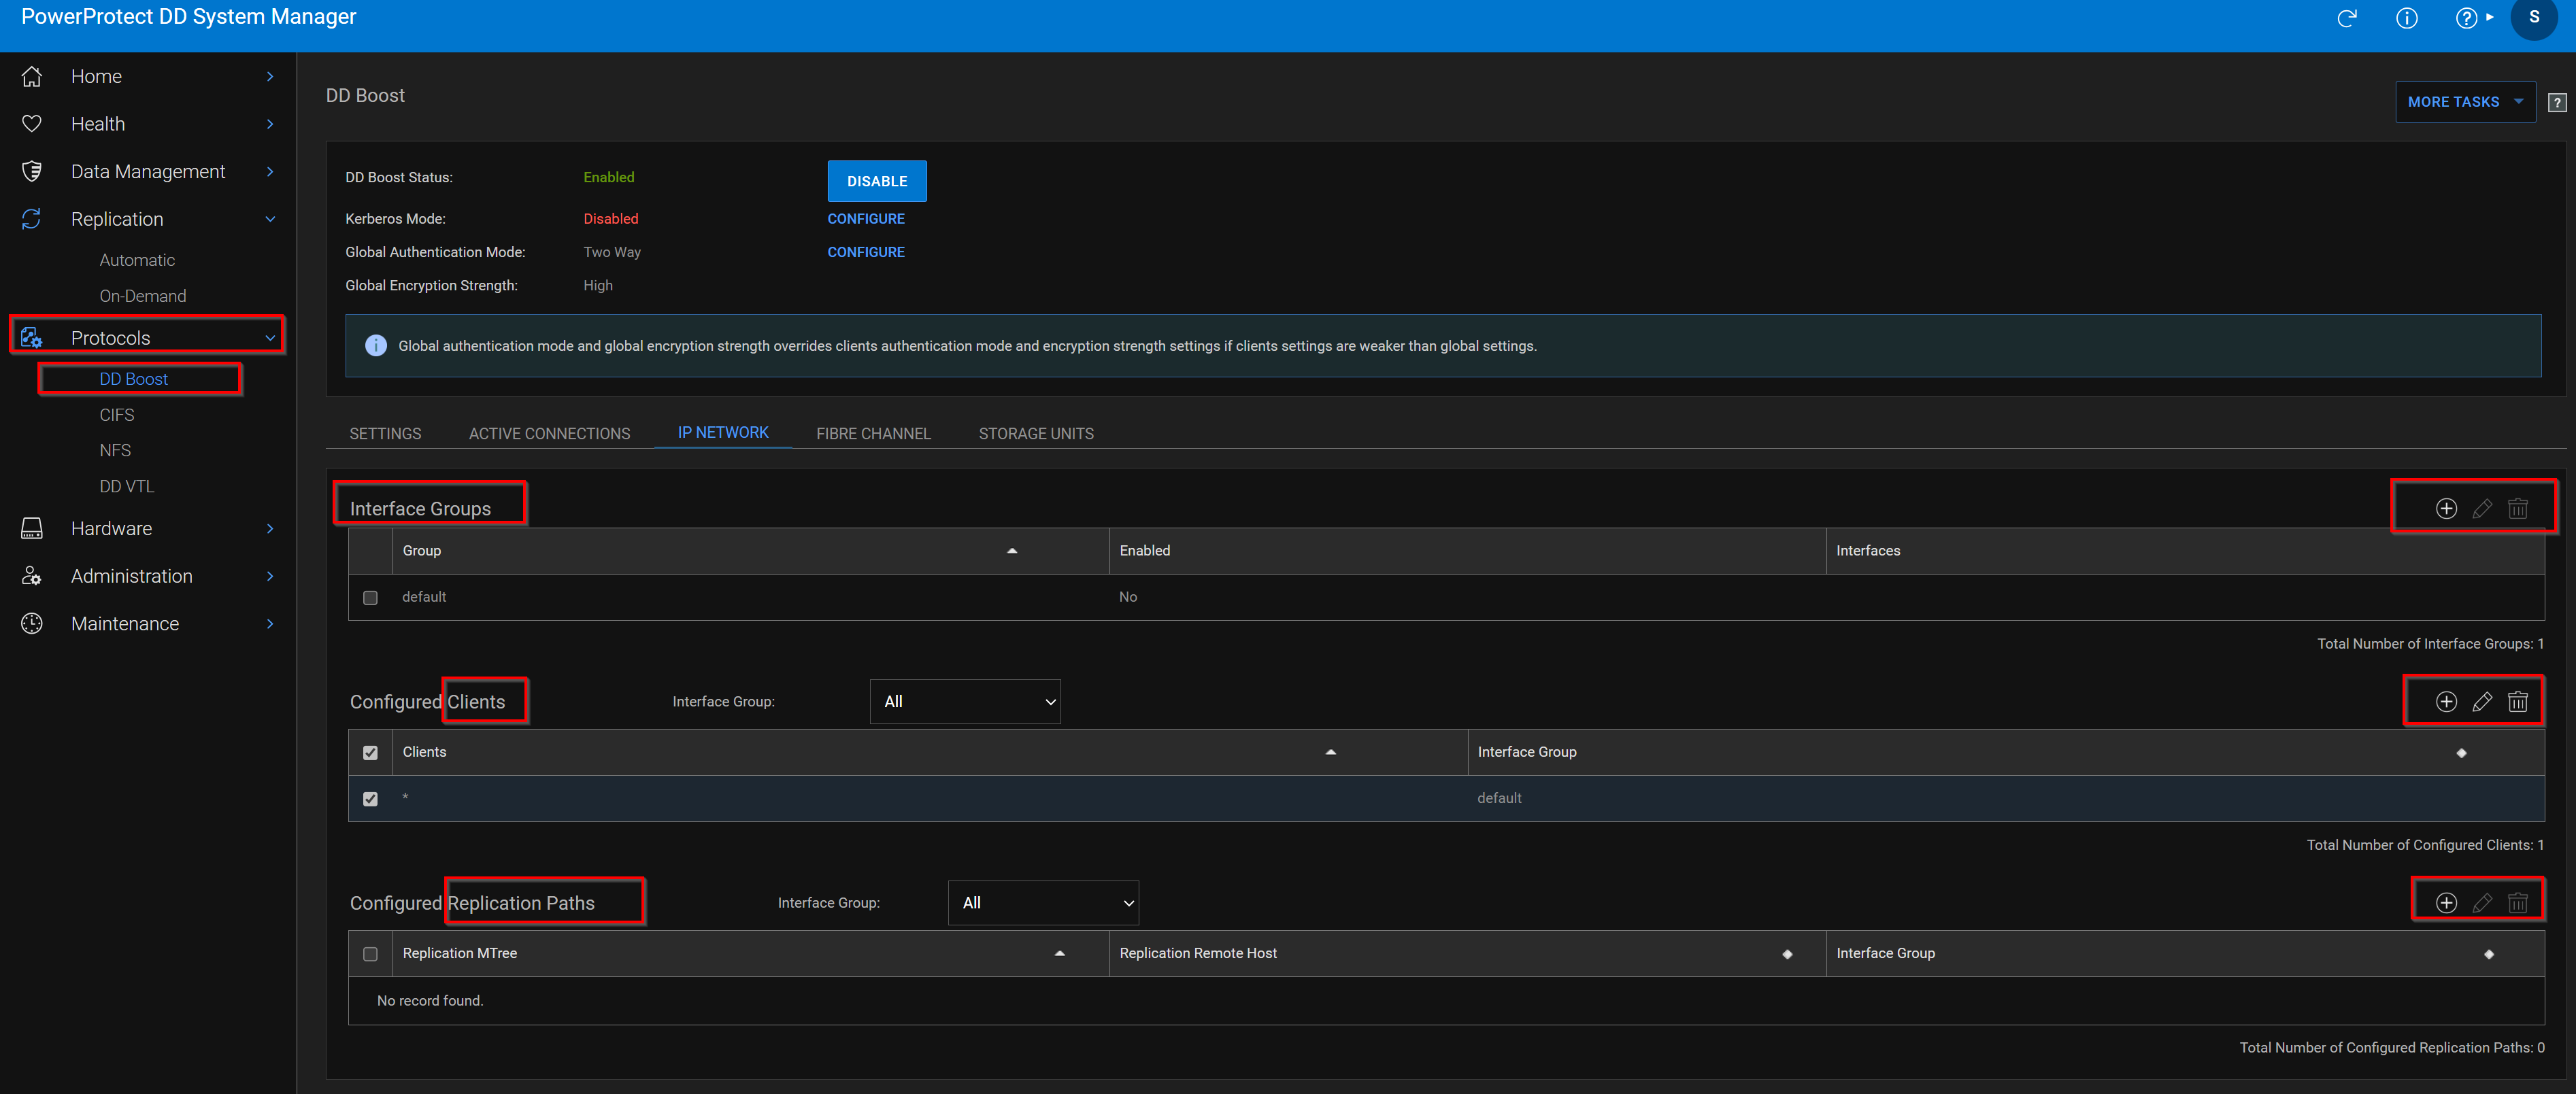The height and width of the screenshot is (1094, 2576).
Task: Delete the selected configured clients
Action: point(2518,701)
